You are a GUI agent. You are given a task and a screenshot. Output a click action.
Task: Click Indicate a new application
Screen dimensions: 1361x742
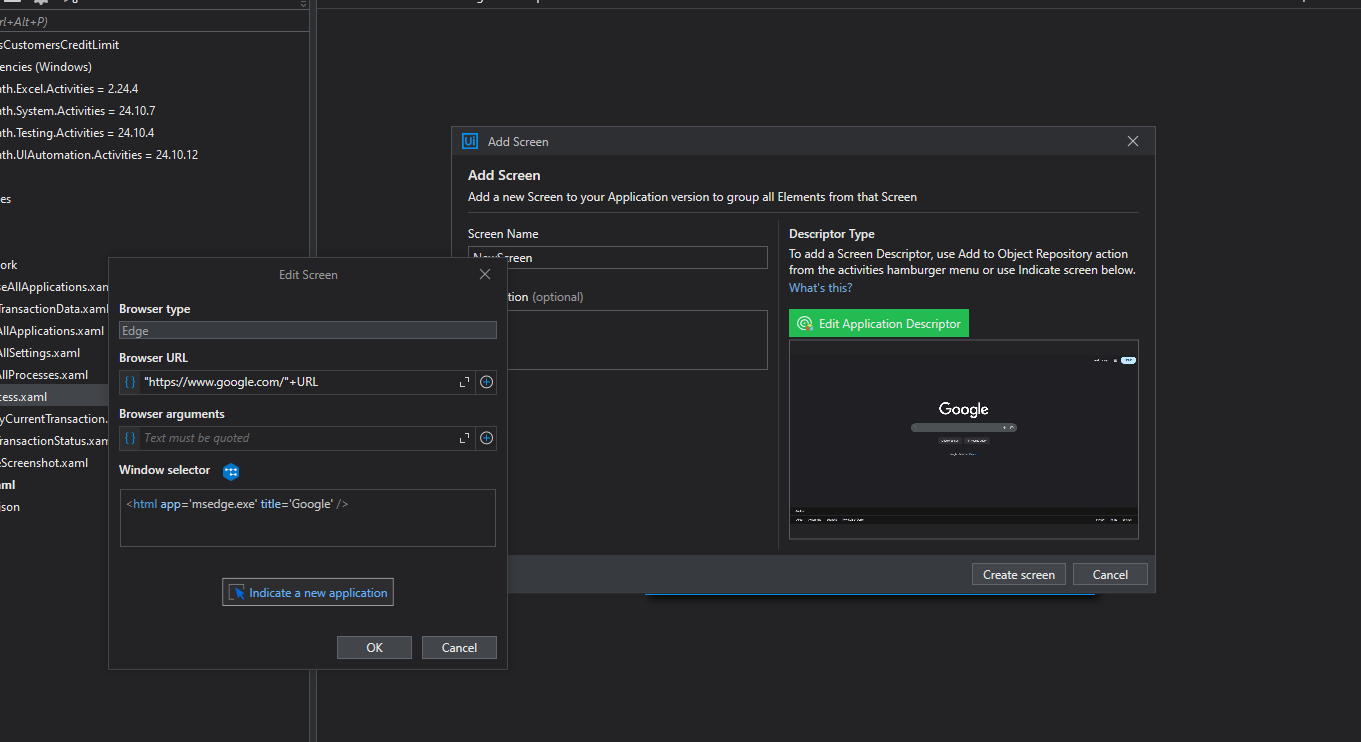click(x=307, y=591)
